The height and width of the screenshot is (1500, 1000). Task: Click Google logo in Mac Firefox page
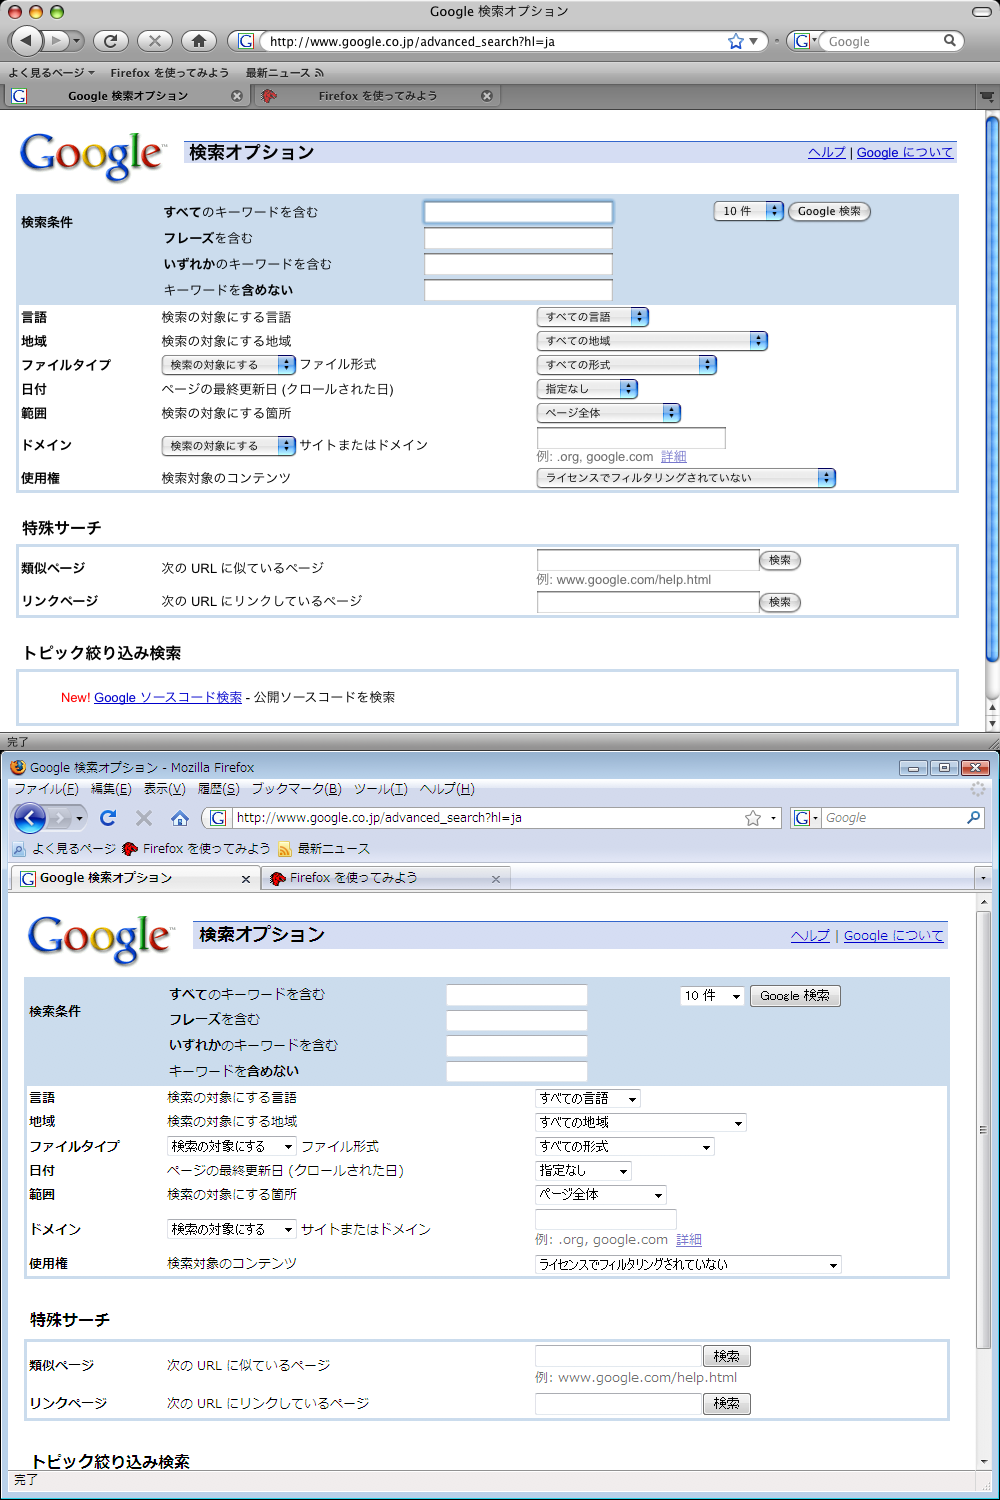(92, 156)
